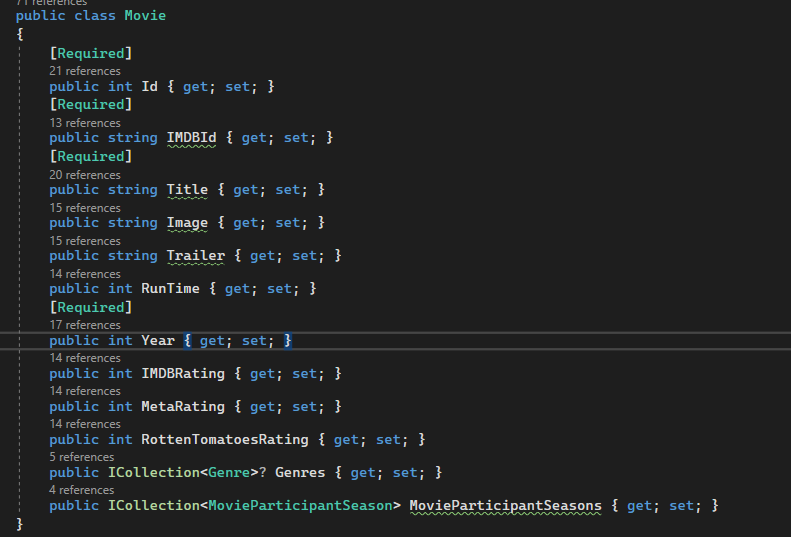Click the Title property name
Viewport: 791px width, 537px height.
(x=187, y=190)
